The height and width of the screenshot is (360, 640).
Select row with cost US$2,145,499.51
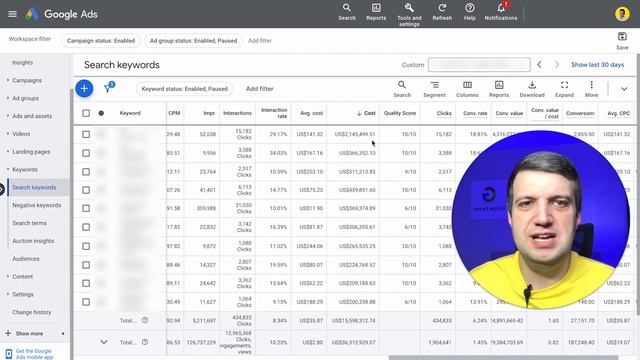tap(86, 134)
